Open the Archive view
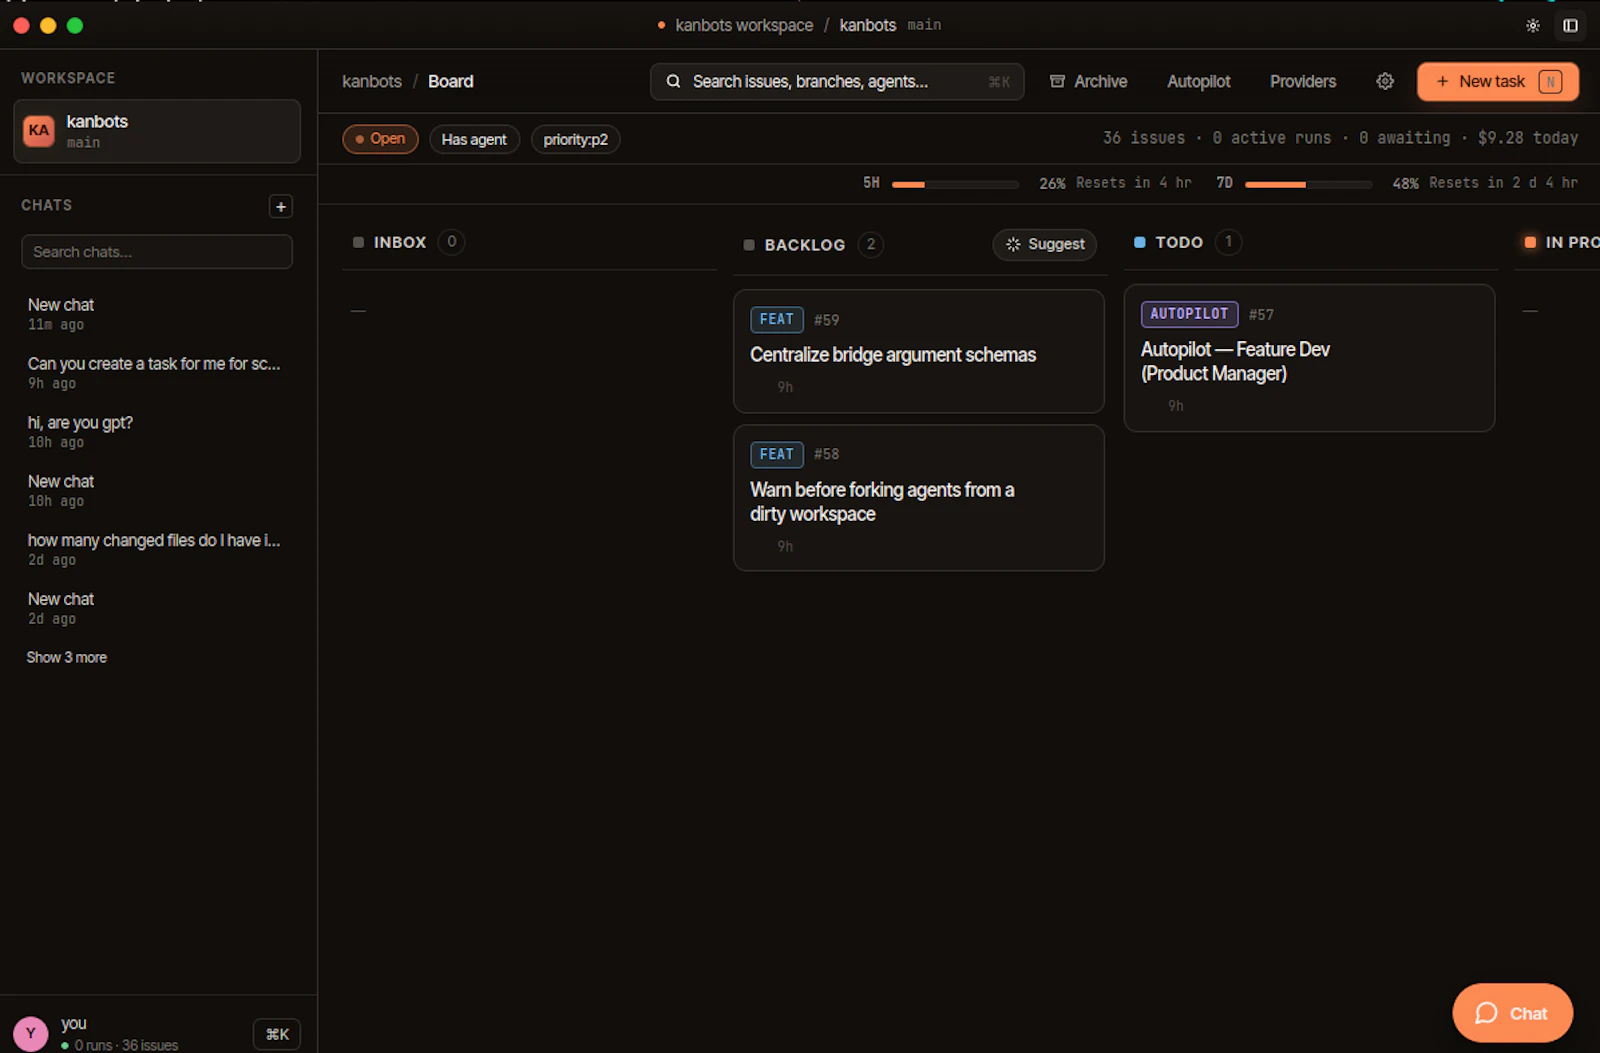 (1088, 81)
